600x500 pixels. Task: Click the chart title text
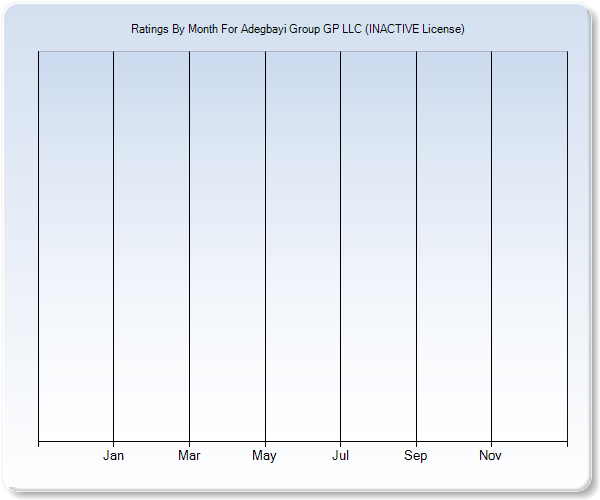[x=298, y=29]
